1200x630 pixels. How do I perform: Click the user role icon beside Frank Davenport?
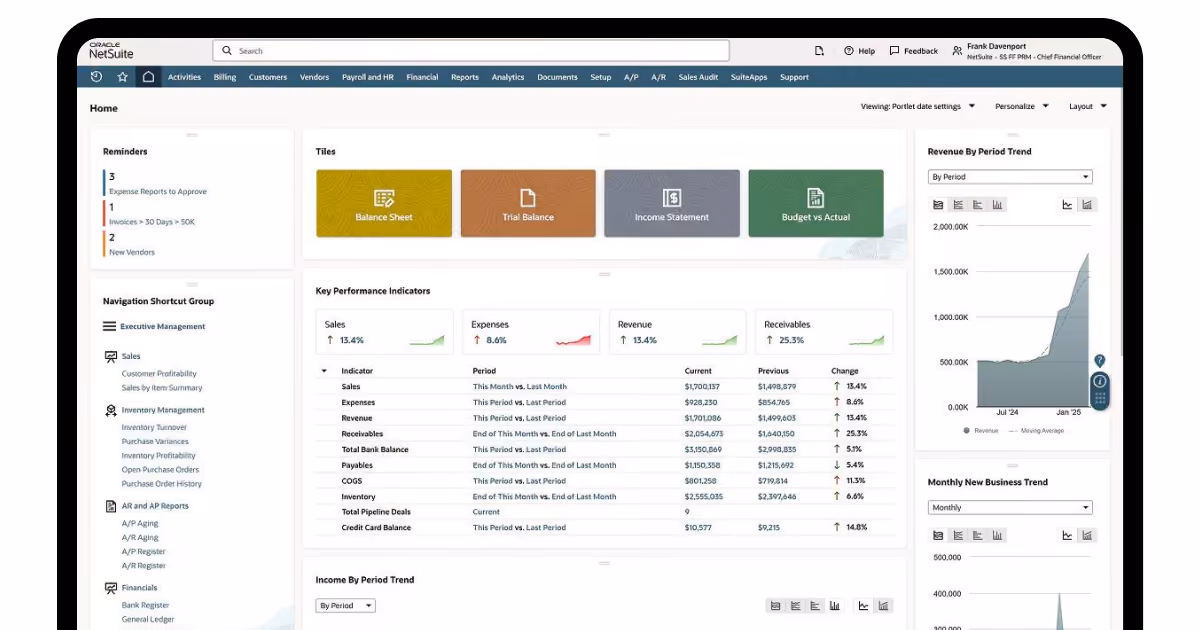tap(957, 51)
